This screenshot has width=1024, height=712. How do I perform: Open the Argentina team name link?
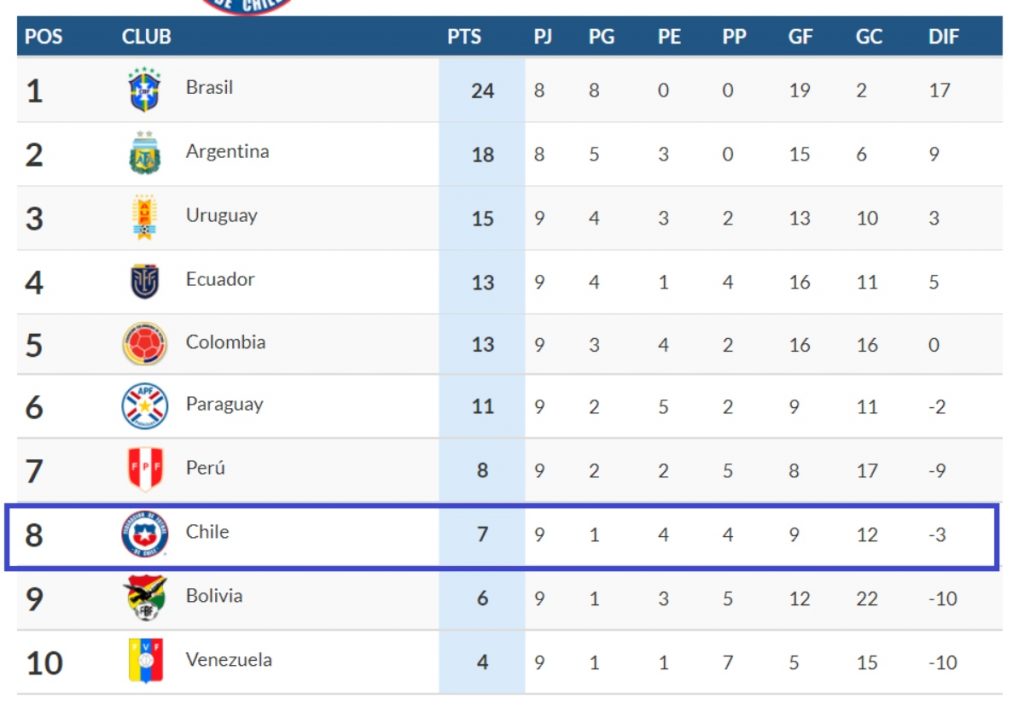point(227,152)
